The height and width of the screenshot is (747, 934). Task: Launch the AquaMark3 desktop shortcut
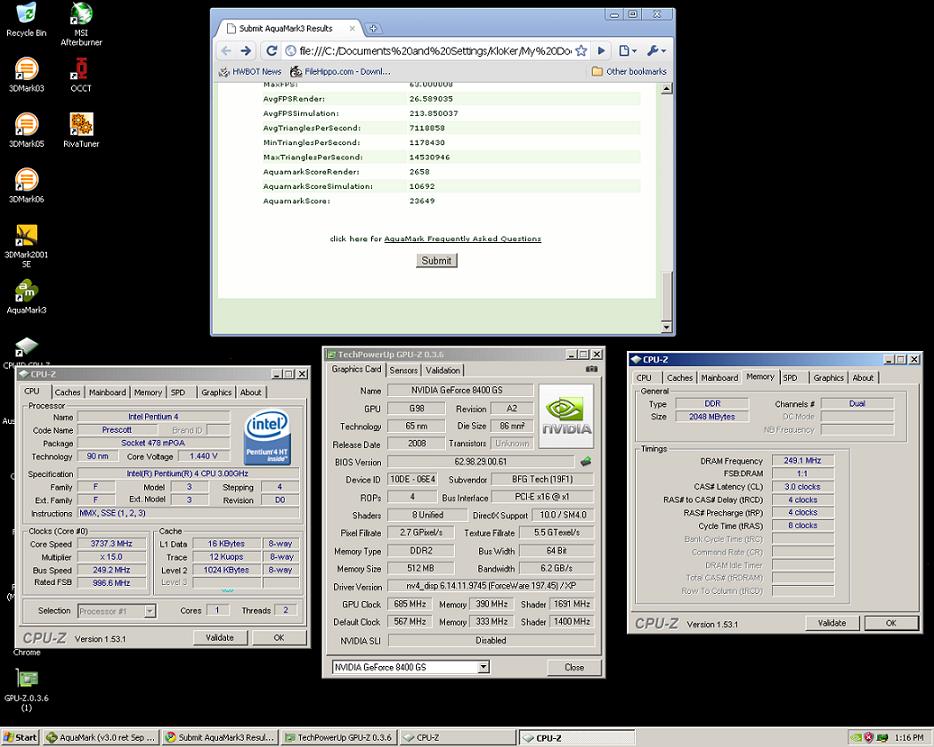tap(26, 296)
